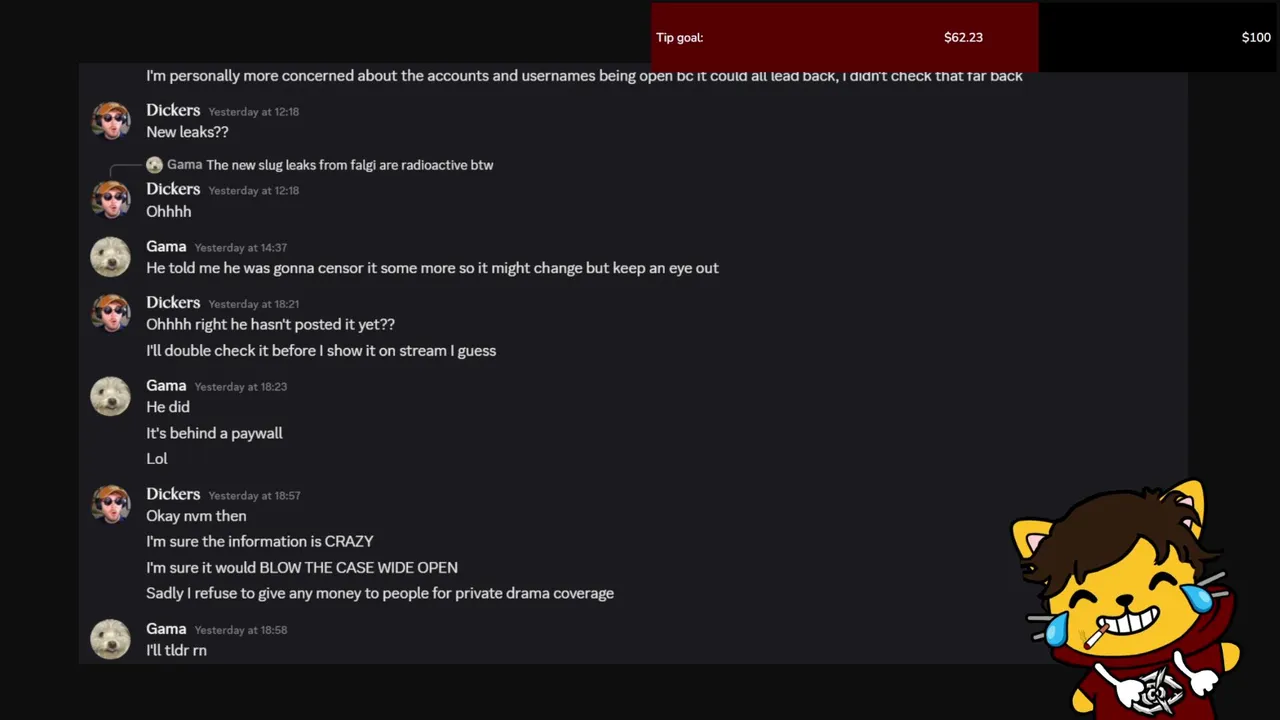1280x720 pixels.
Task: Click the Gama username on the 14:37 message
Action: (x=166, y=246)
